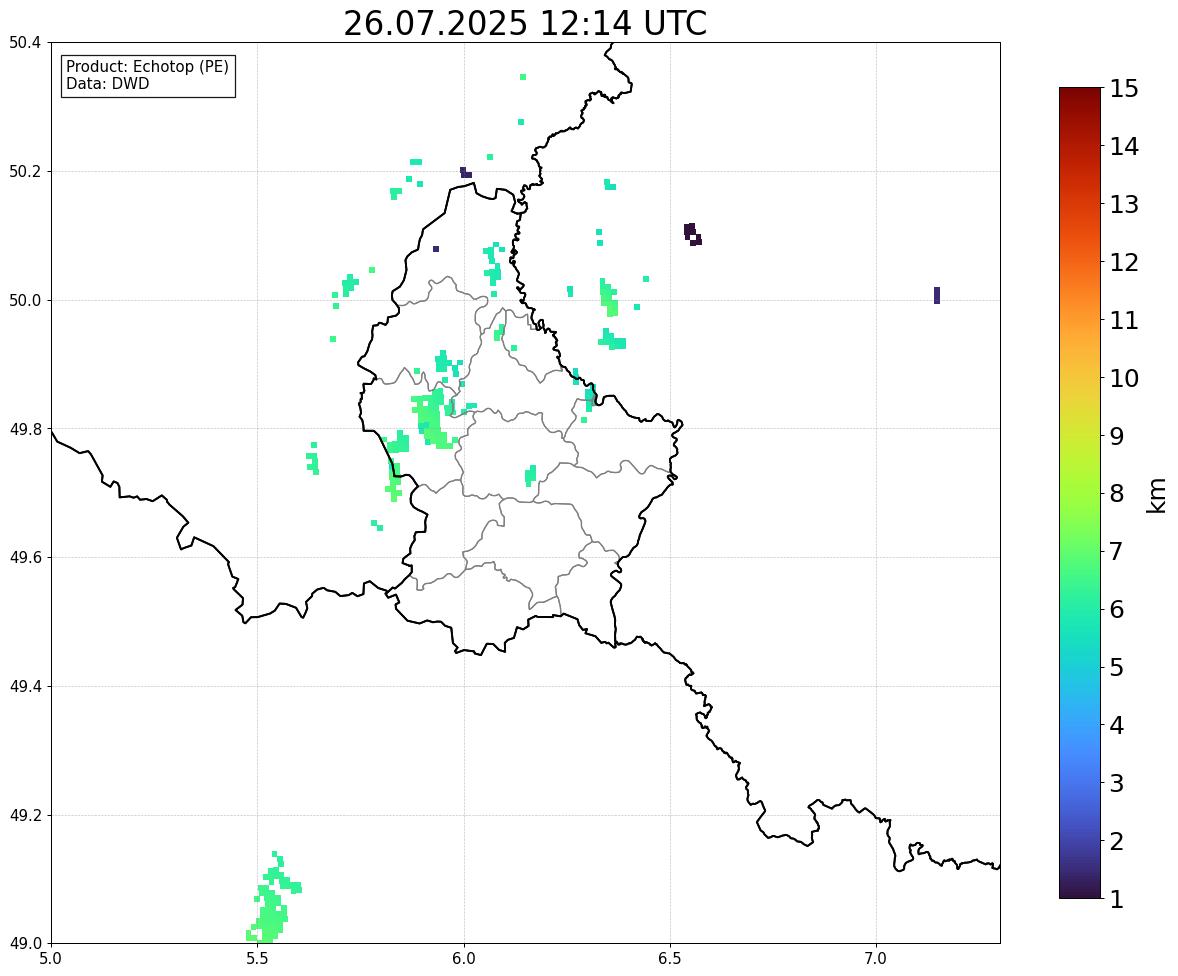The image size is (1178, 976).
Task: Select the colorbar tick label 8
Action: point(1117,494)
